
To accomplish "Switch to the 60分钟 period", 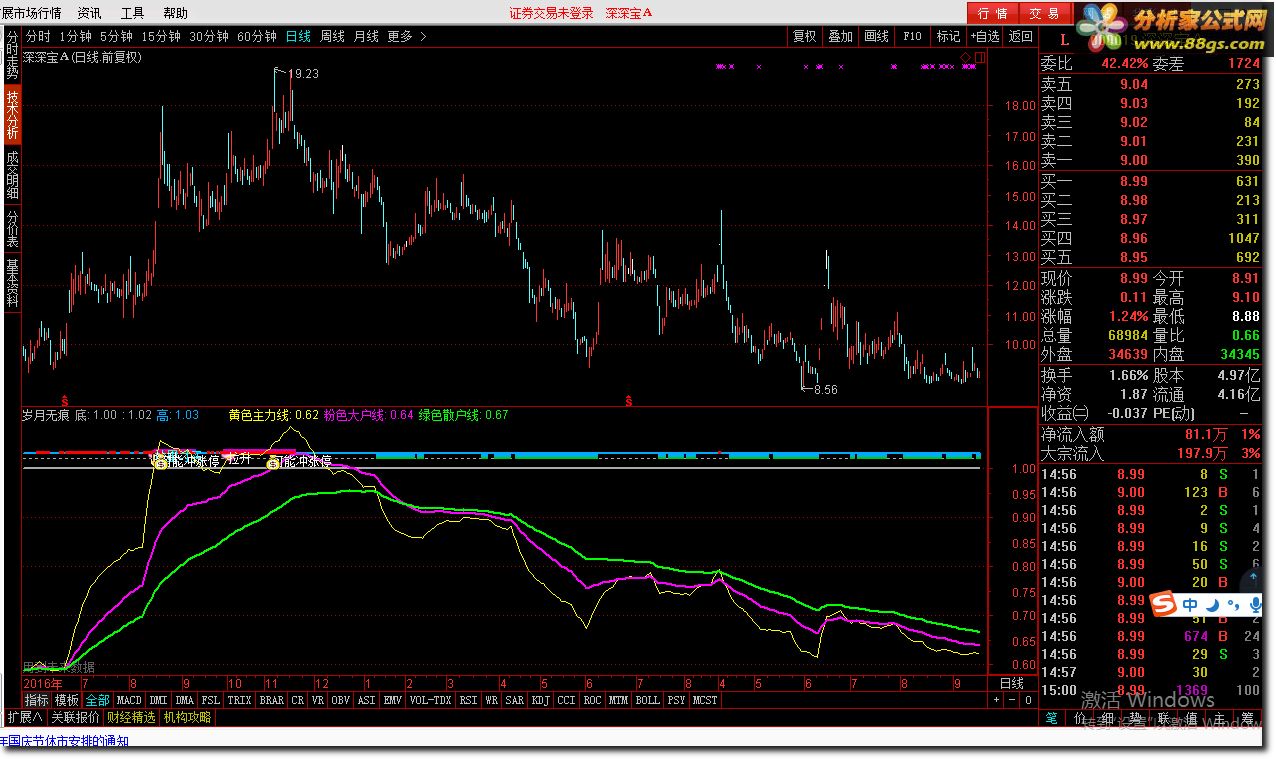I will [256, 36].
